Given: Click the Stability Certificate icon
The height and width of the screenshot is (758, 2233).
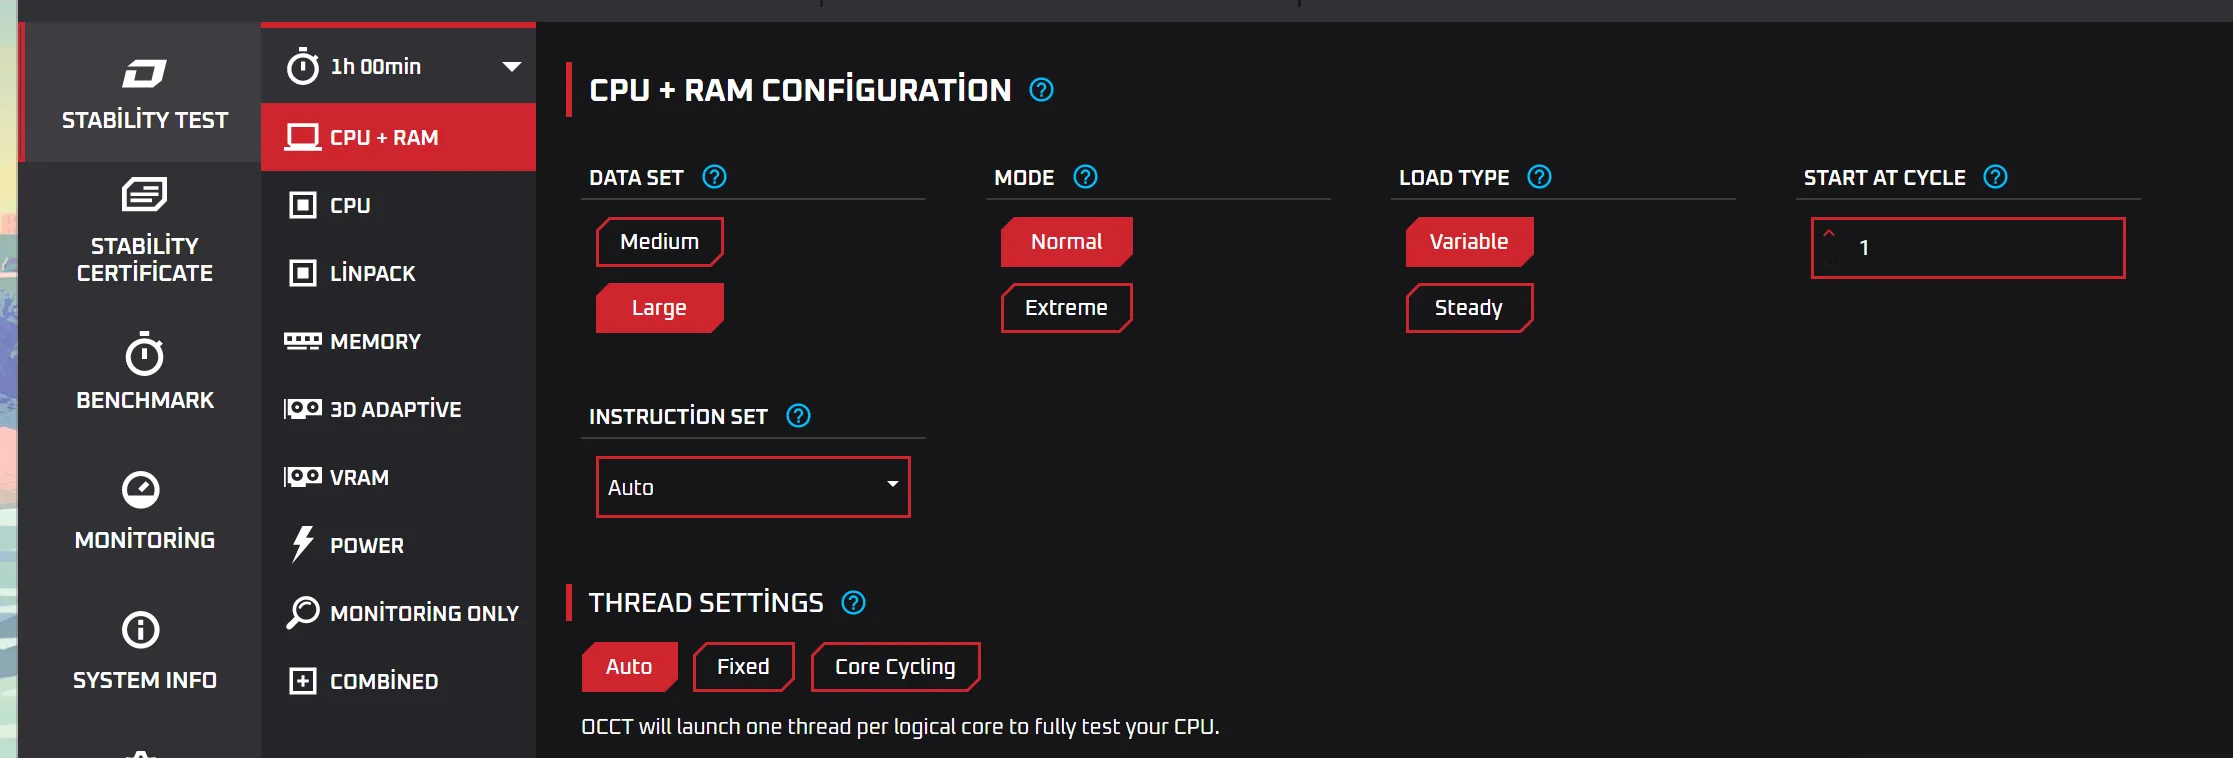Looking at the screenshot, I should pyautogui.click(x=144, y=194).
